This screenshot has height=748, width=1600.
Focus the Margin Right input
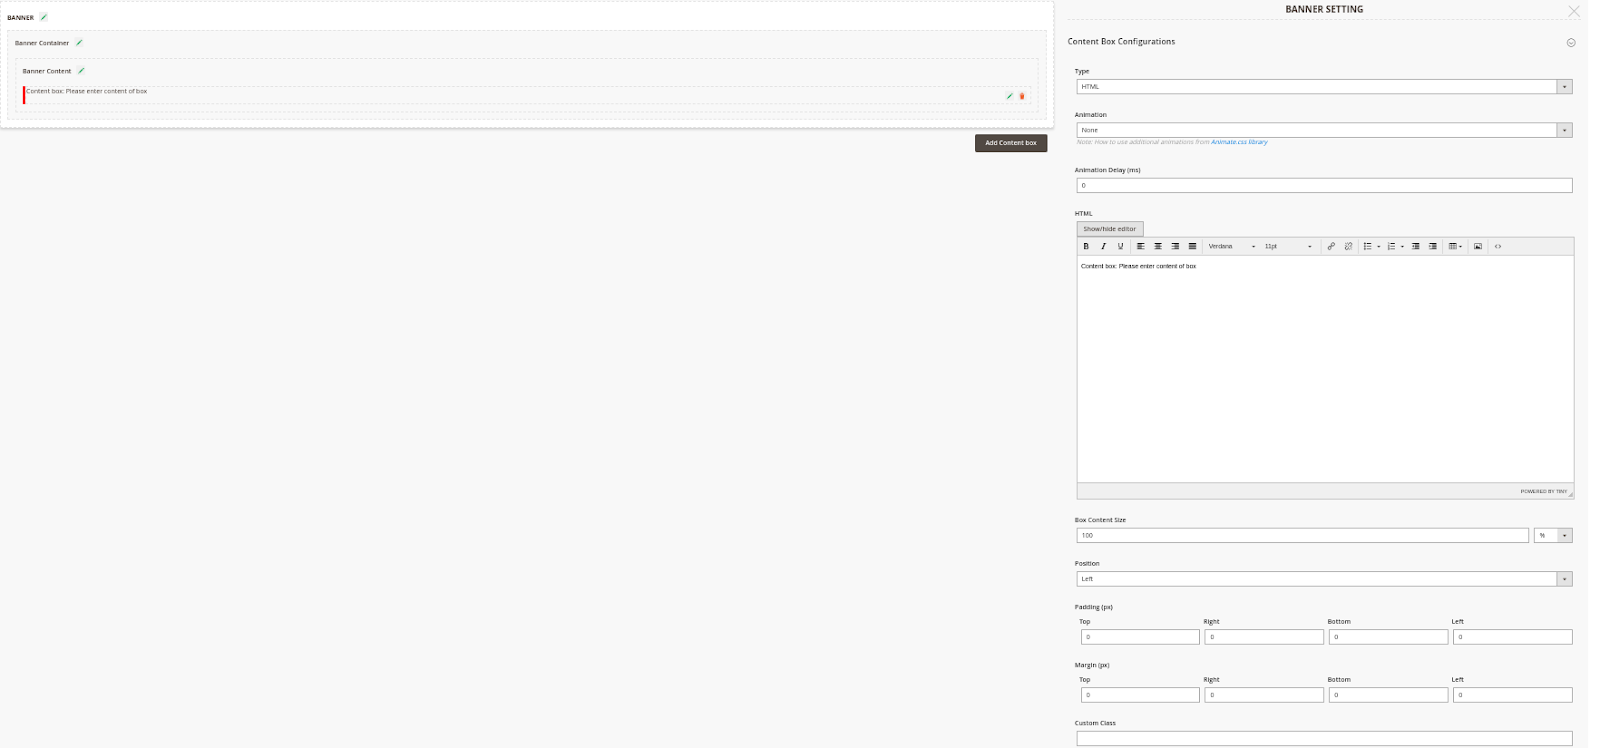[1264, 695]
